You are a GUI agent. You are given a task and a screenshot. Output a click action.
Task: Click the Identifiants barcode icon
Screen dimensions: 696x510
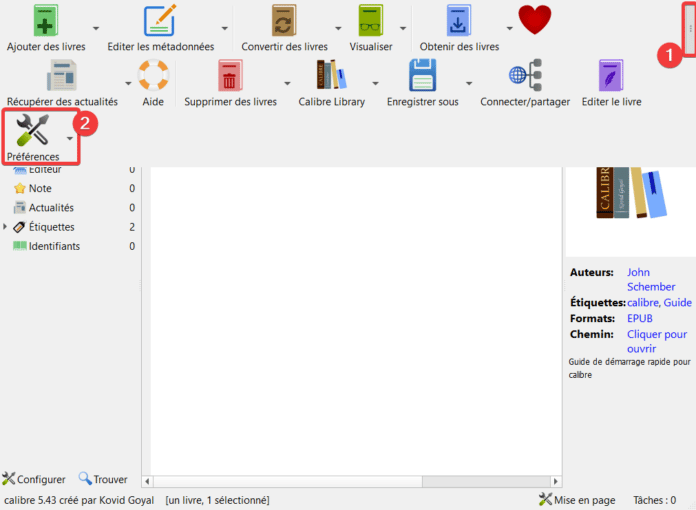pyautogui.click(x=20, y=246)
